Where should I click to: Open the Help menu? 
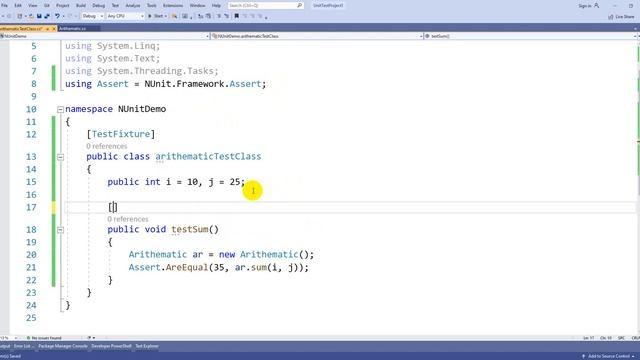216,6
